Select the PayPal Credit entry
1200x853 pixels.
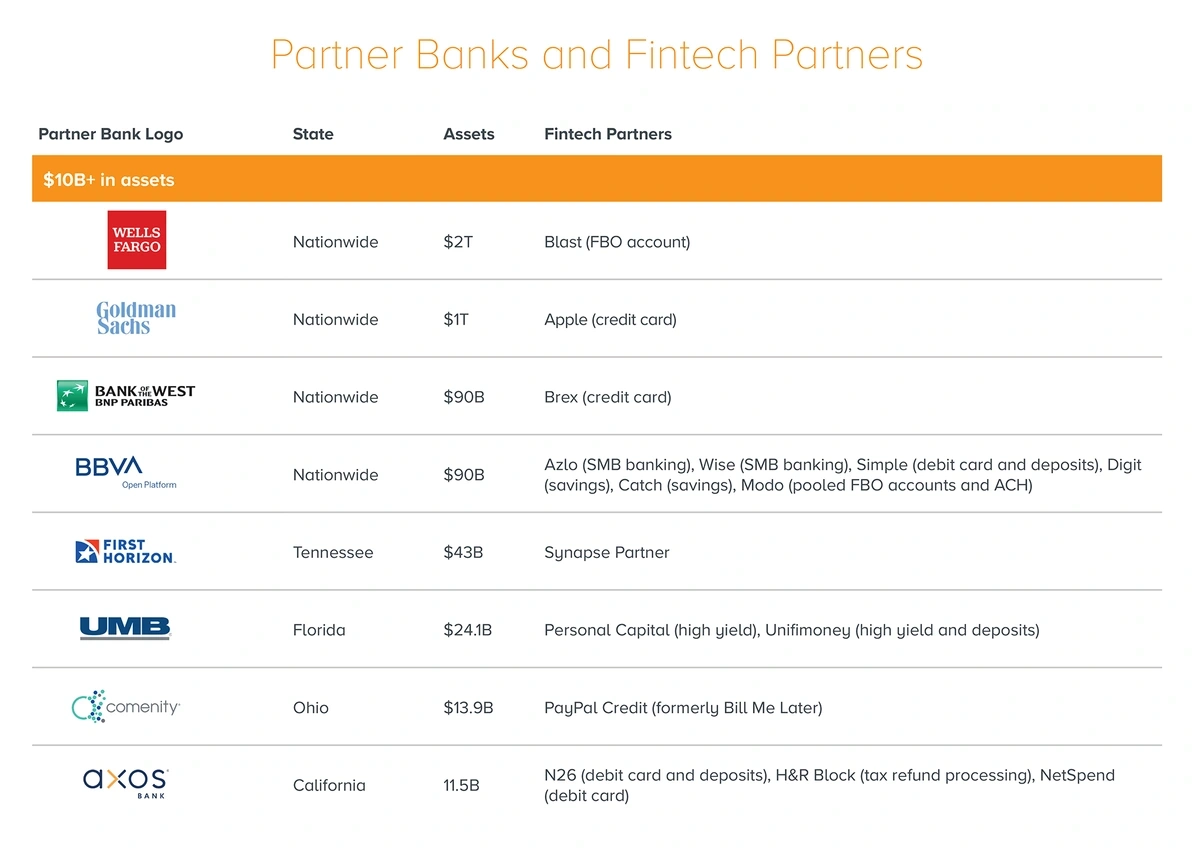tap(683, 708)
